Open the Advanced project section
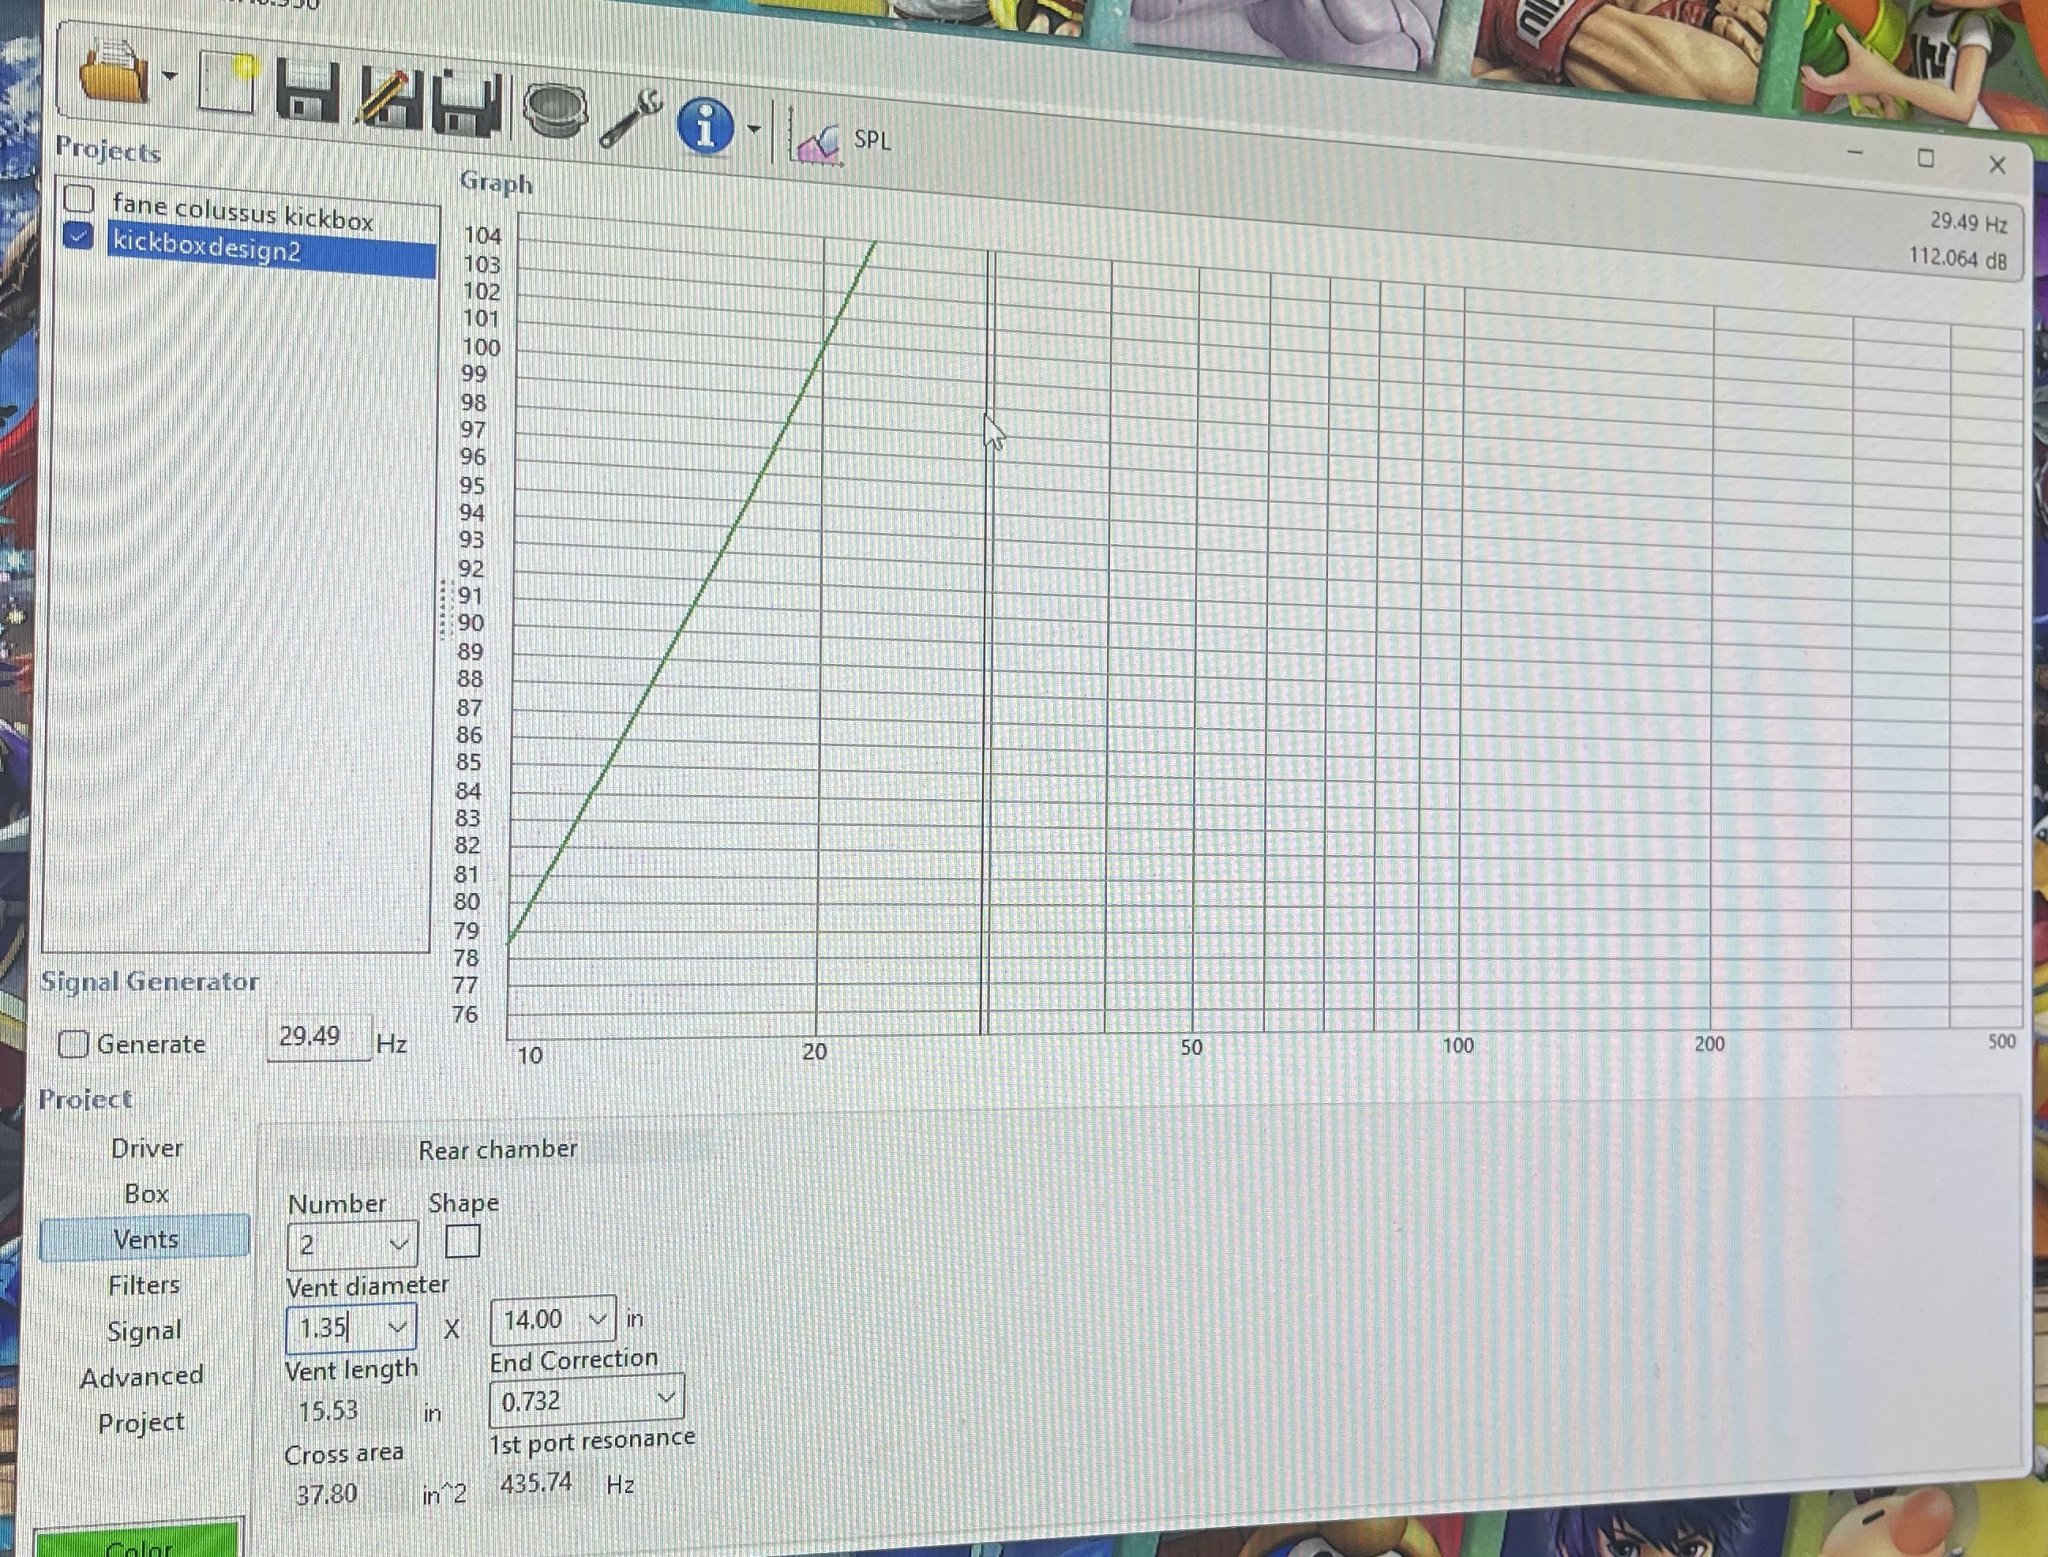The height and width of the screenshot is (1557, 2048). 141,1377
